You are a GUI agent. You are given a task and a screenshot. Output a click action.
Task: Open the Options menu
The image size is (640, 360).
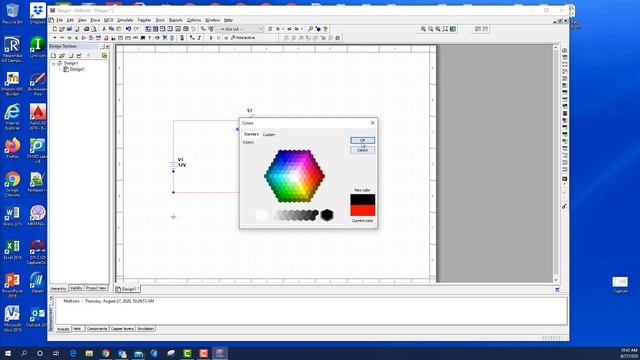click(x=194, y=20)
